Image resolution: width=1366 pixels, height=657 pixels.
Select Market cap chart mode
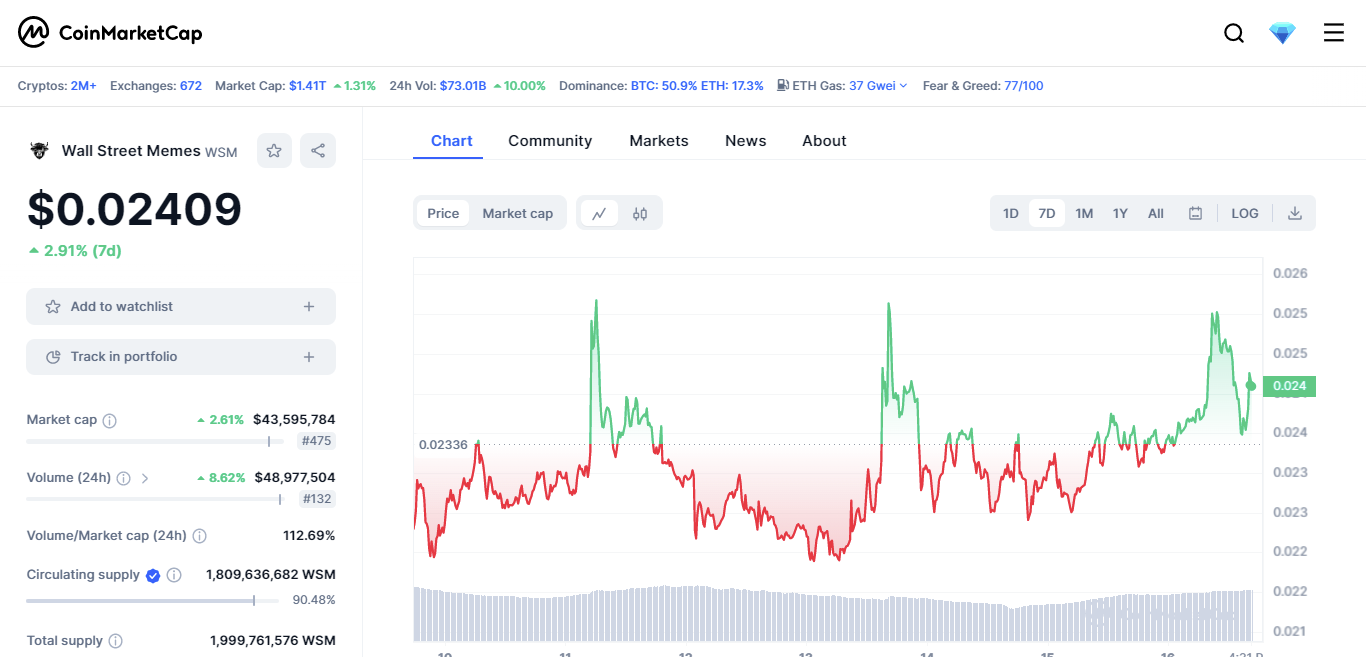(518, 213)
